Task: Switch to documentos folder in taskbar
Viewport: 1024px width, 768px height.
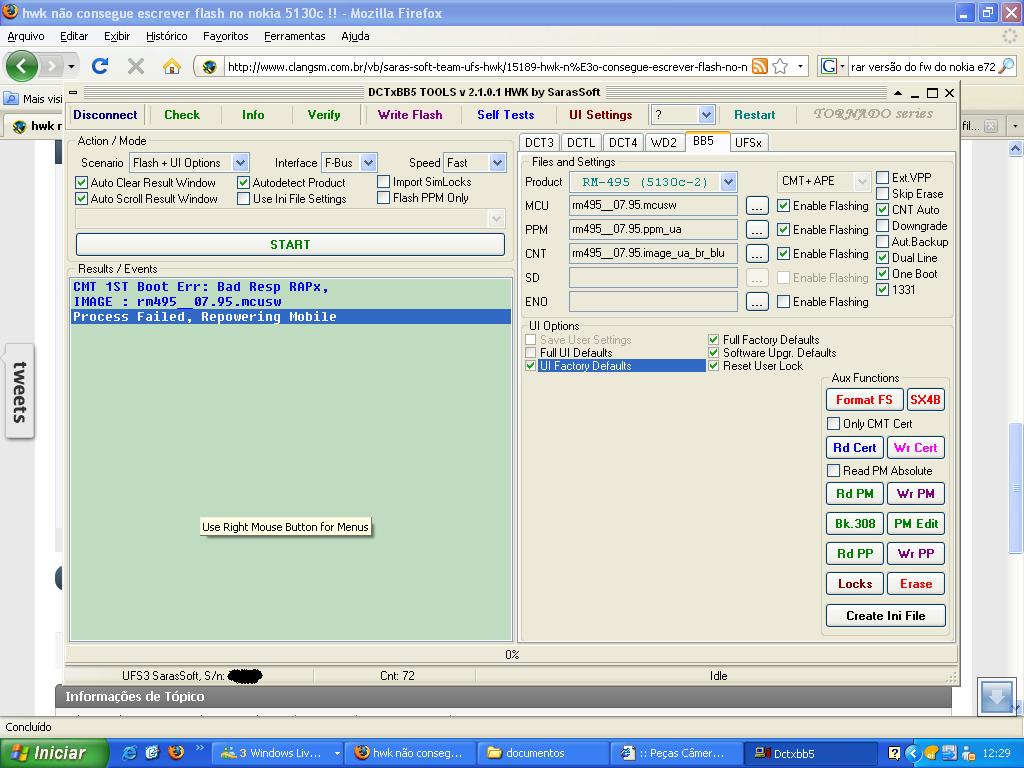Action: coord(542,753)
